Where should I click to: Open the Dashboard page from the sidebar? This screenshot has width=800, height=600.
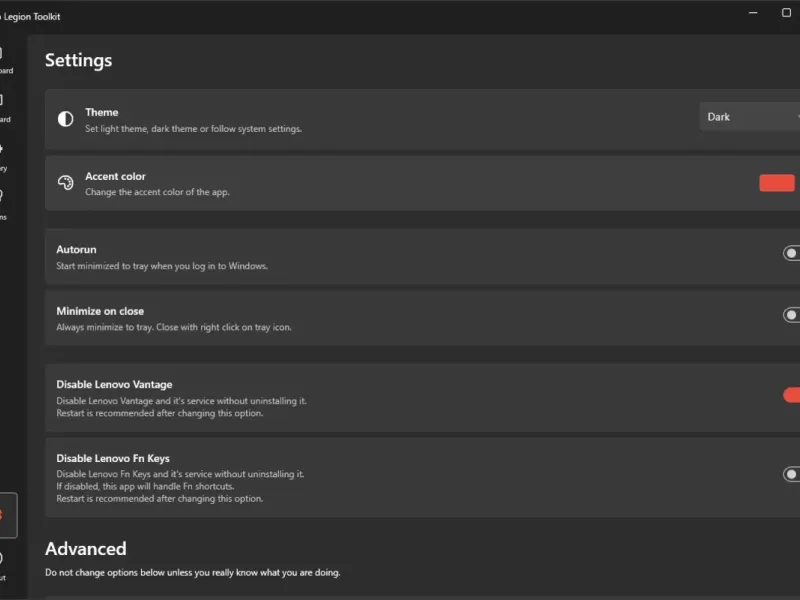(x=4, y=58)
